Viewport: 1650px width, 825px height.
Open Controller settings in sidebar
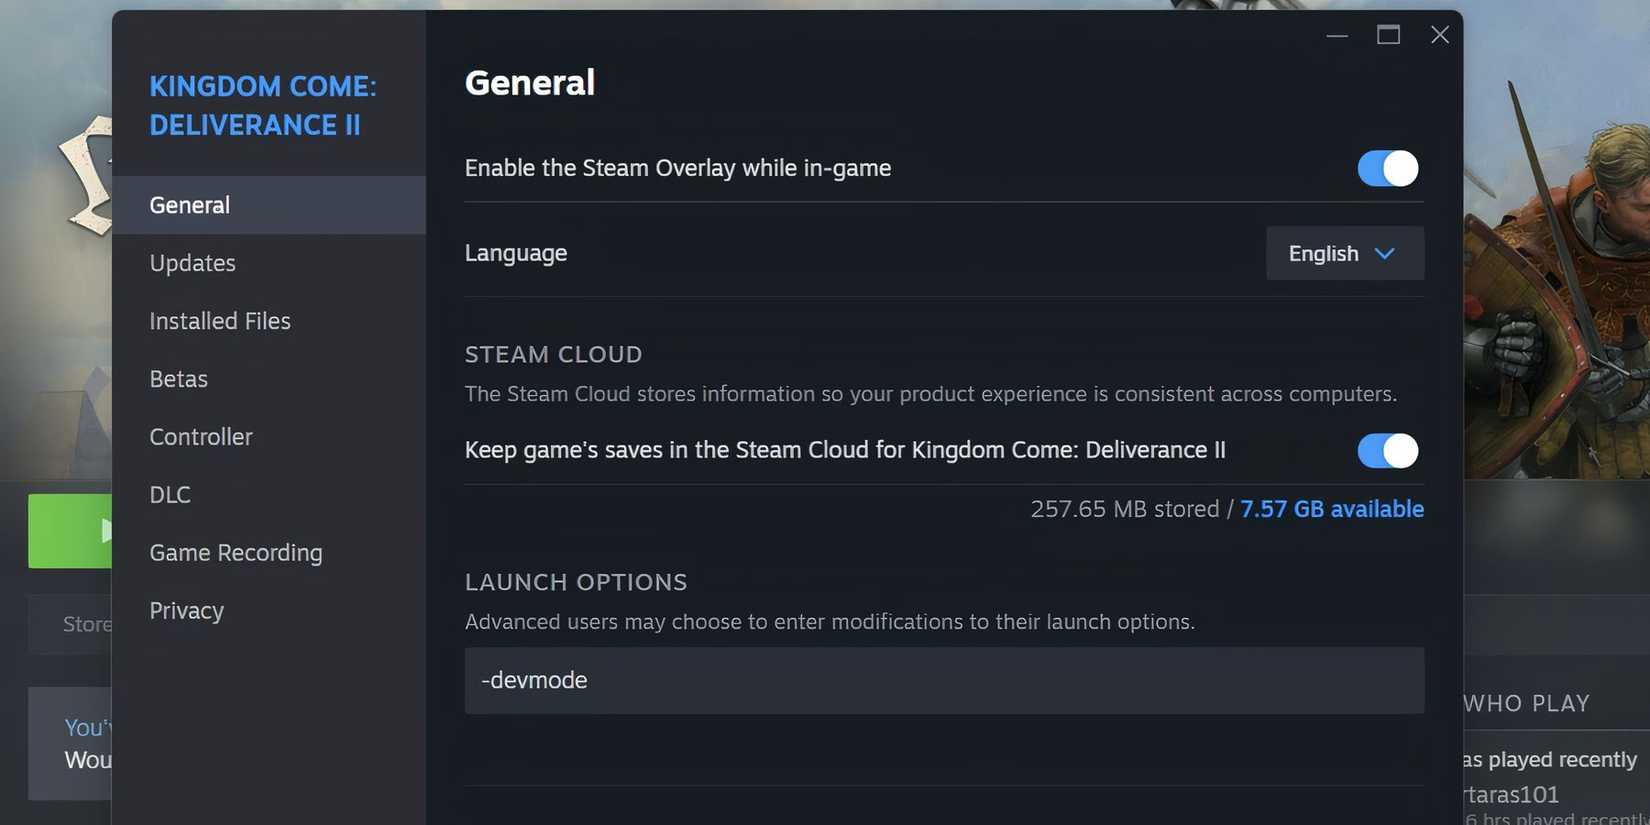pos(201,437)
